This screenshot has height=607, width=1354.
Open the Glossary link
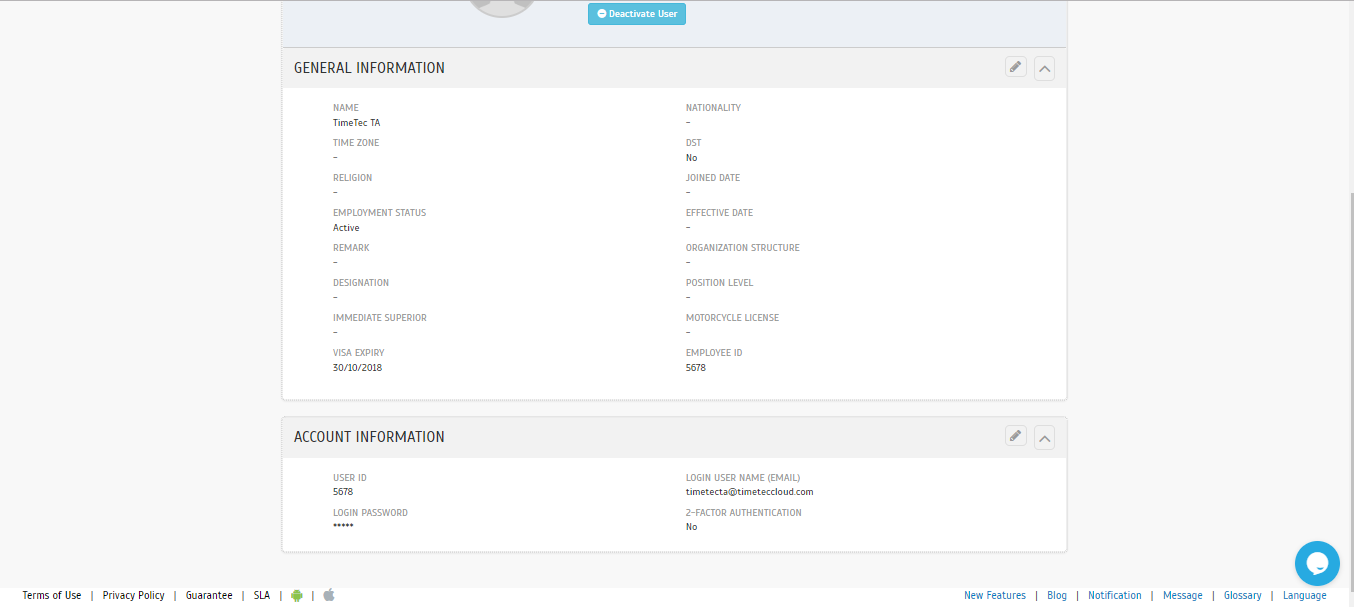click(x=1243, y=595)
